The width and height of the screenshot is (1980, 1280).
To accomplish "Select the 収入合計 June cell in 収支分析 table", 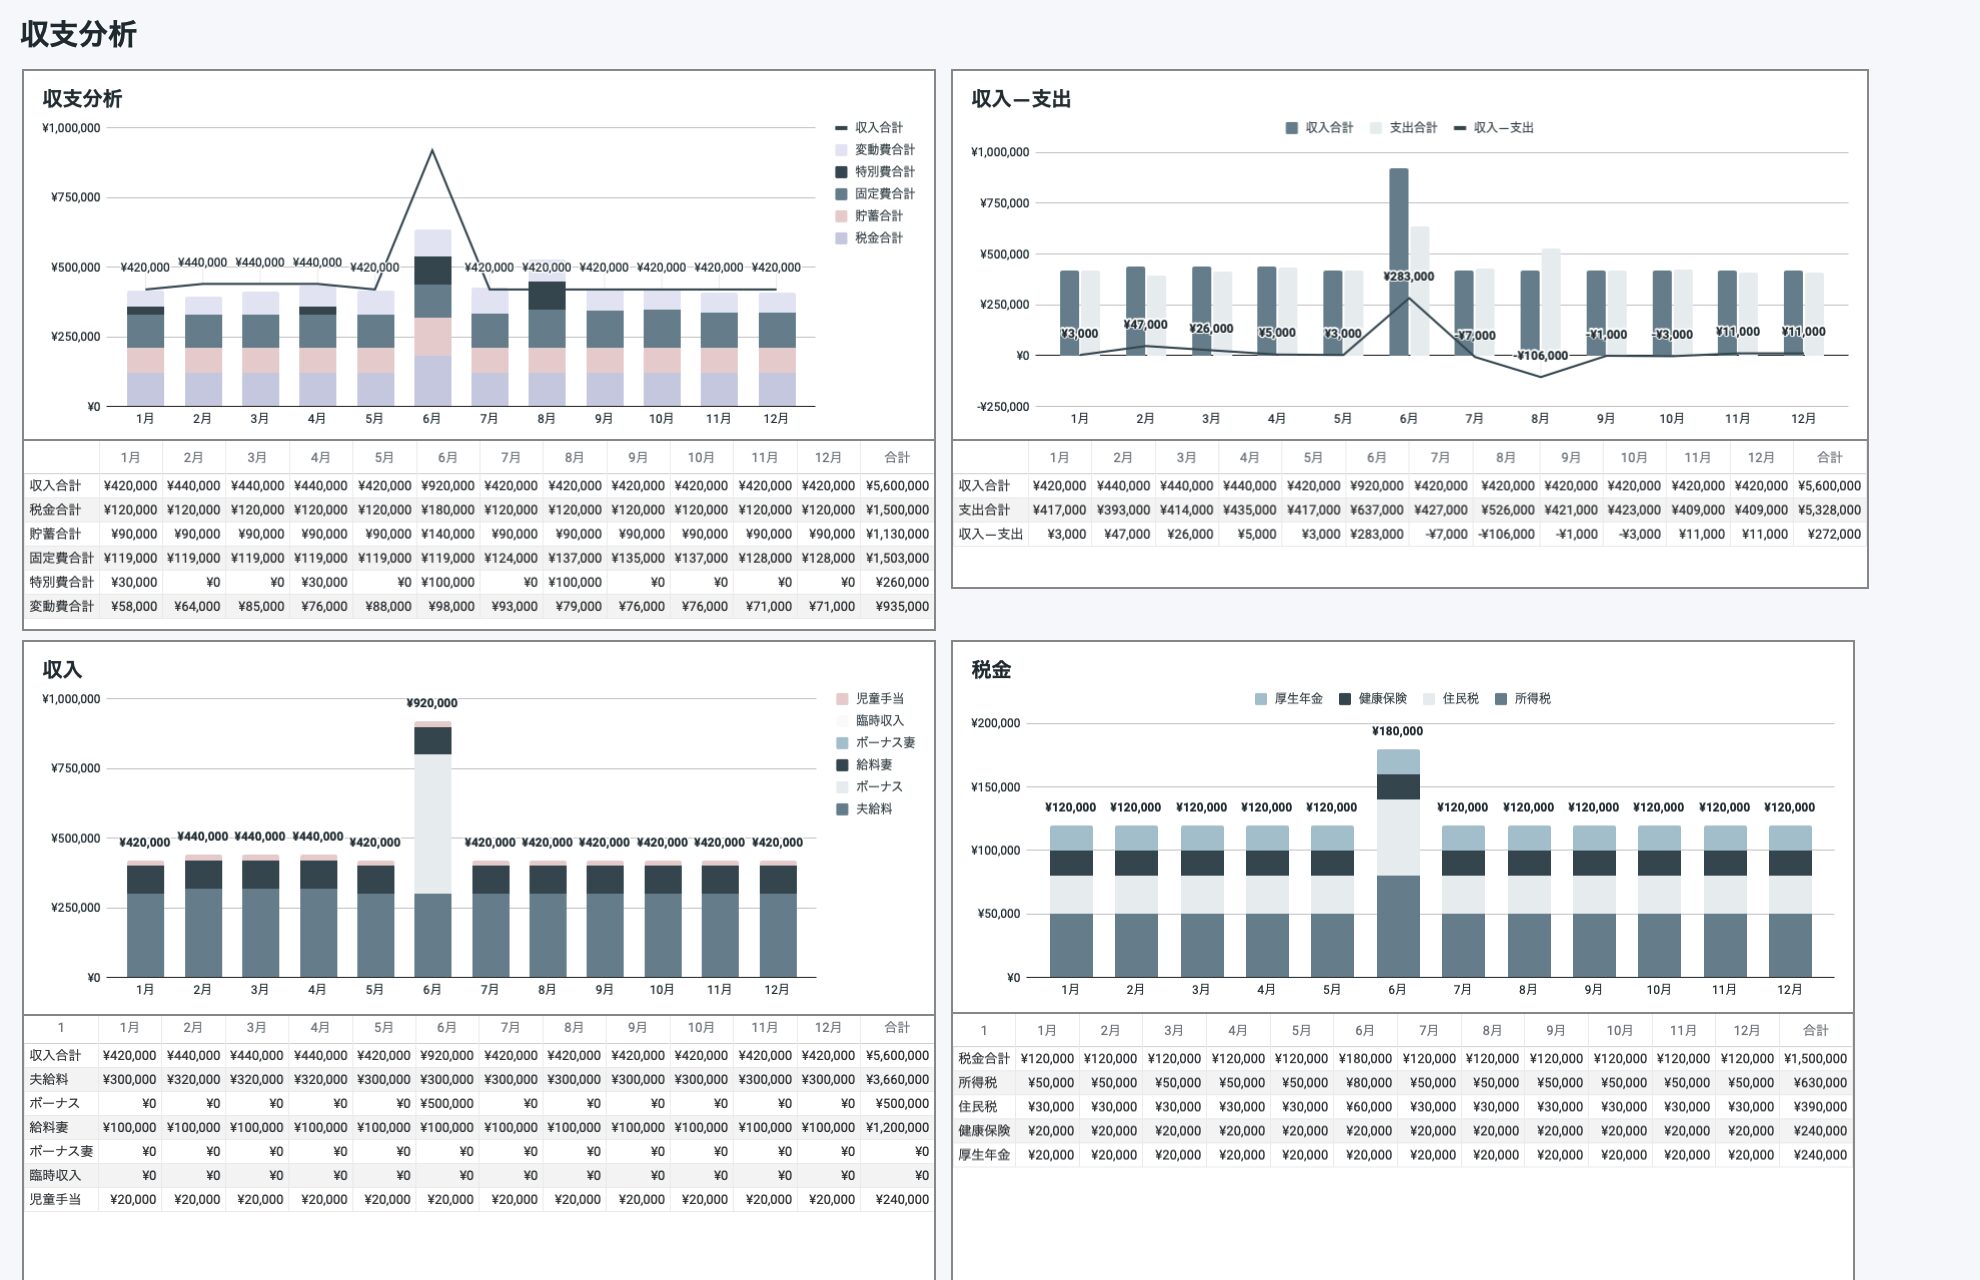I will [447, 486].
